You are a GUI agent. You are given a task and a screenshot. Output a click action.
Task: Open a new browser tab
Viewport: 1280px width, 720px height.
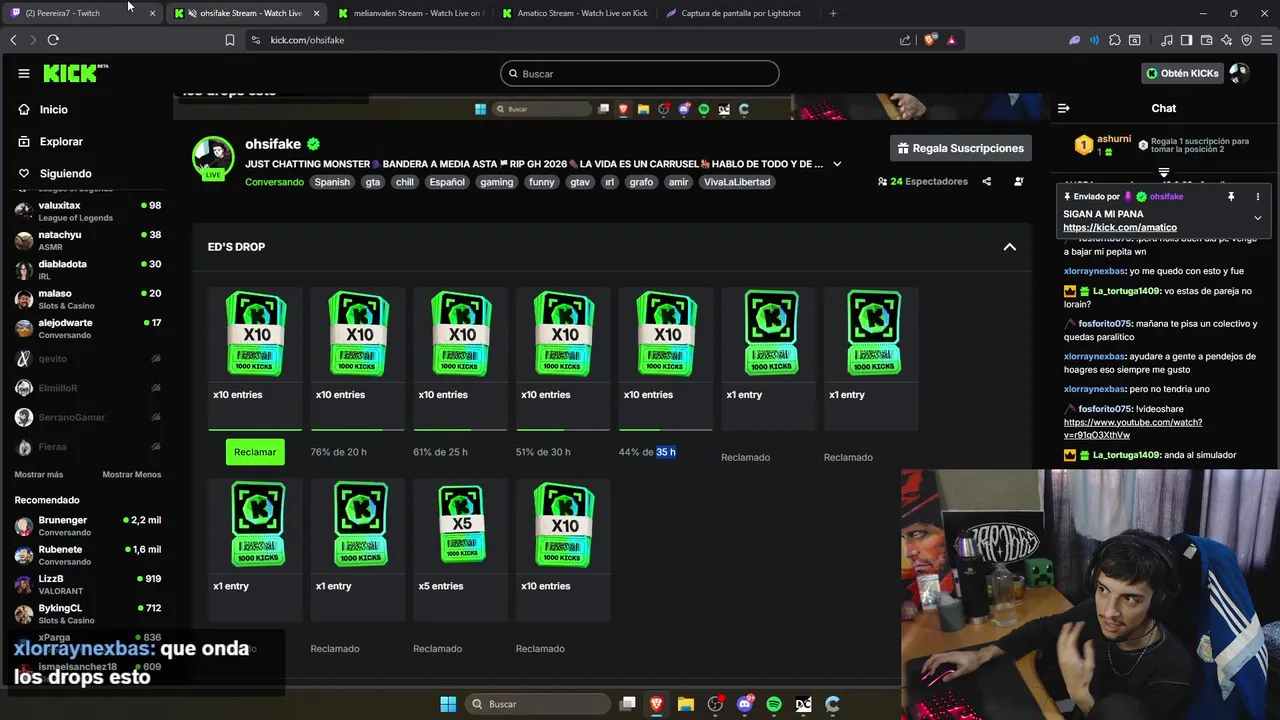(x=833, y=13)
